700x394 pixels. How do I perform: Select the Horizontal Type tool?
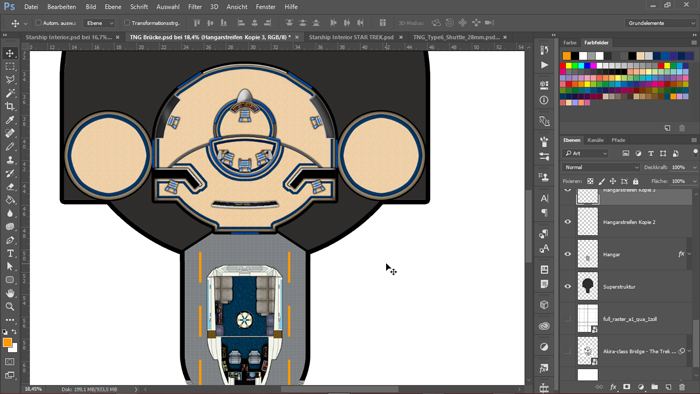tap(10, 253)
